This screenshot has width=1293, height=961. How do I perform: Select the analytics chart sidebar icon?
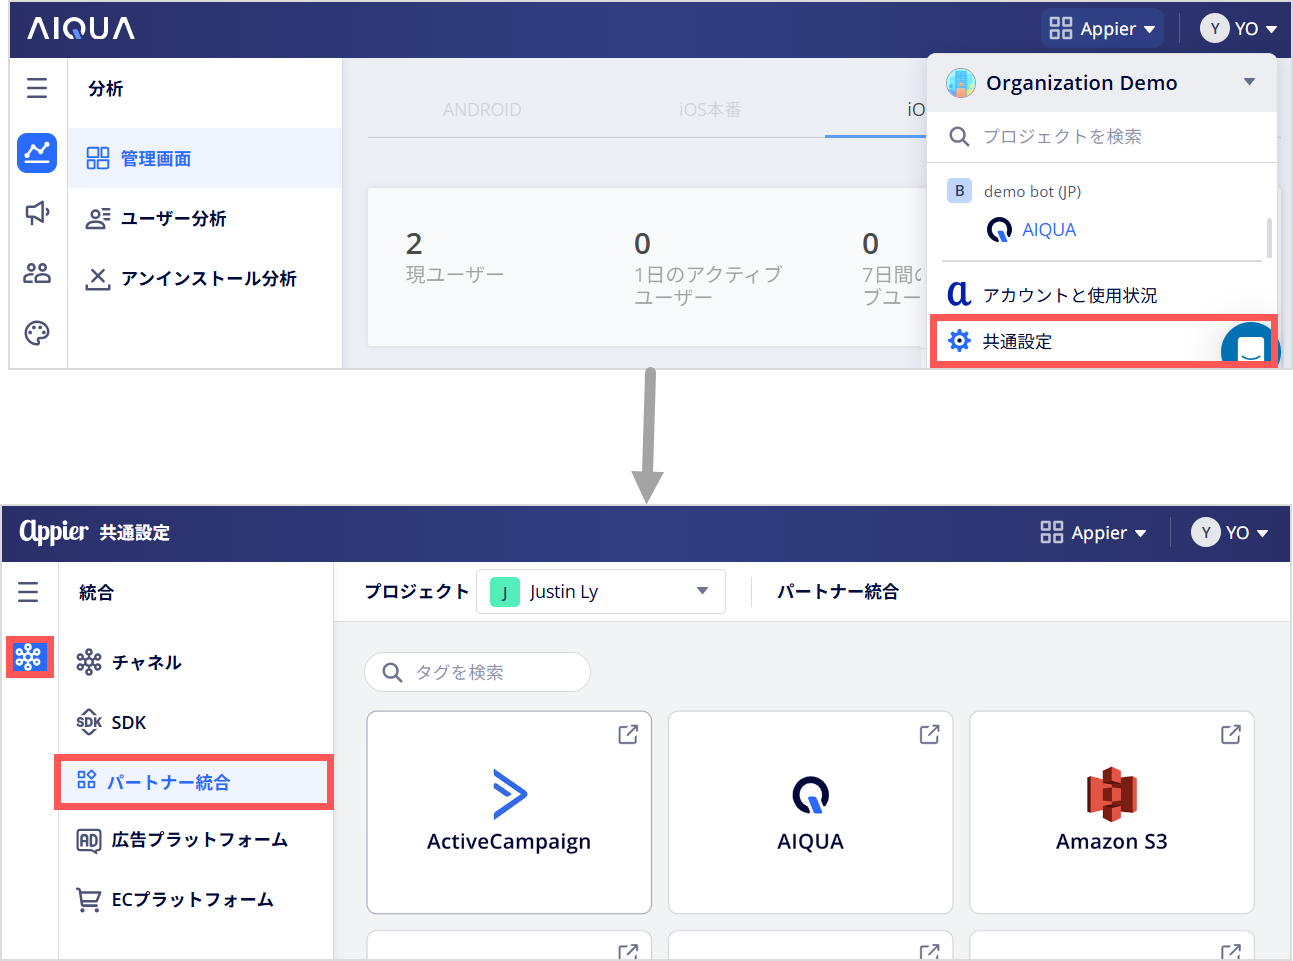[37, 152]
